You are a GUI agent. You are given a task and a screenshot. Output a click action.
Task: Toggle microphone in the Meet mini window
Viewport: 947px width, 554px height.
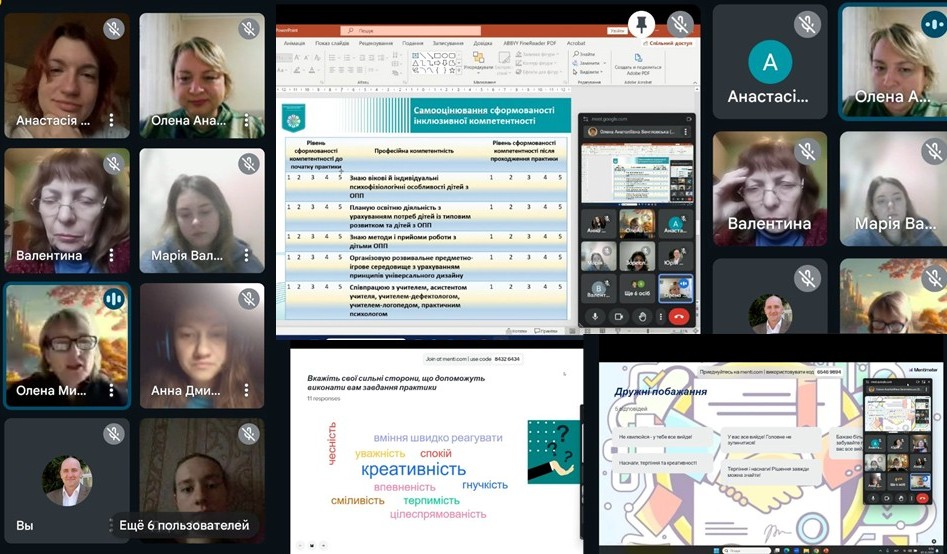(596, 316)
